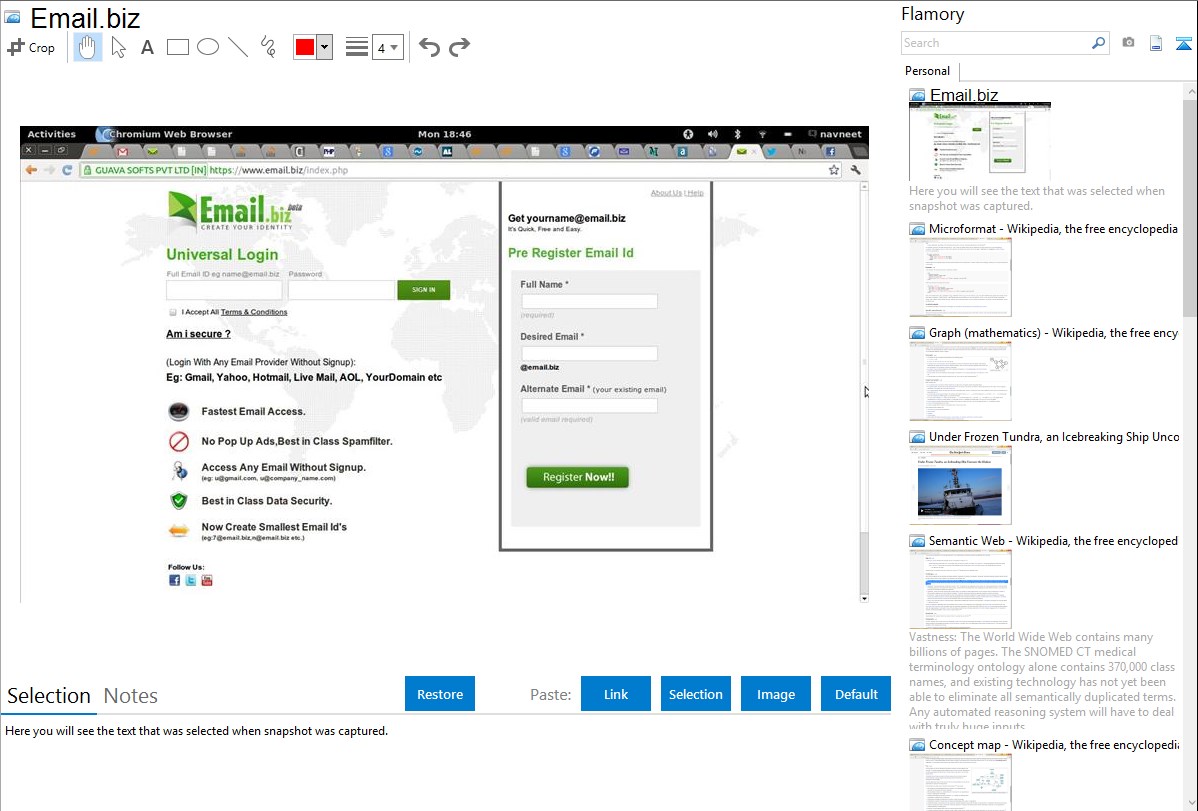
Task: Click the Full Email ID login field
Action: 224,290
